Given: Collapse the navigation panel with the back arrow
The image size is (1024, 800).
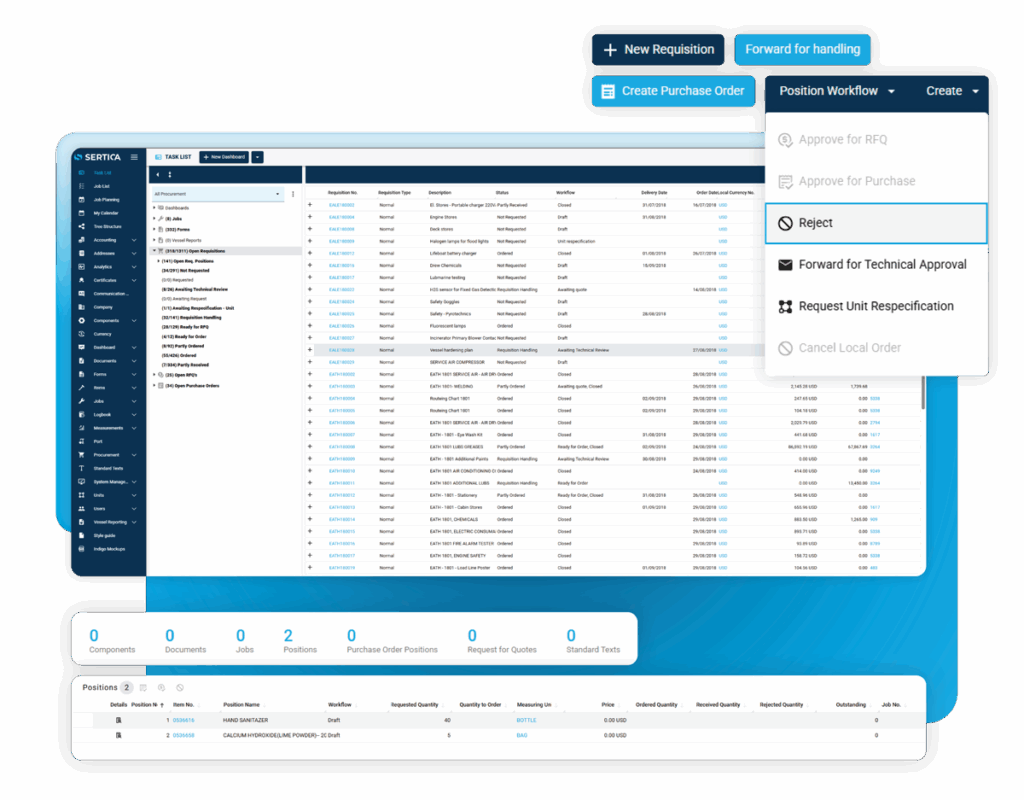Looking at the screenshot, I should [157, 174].
